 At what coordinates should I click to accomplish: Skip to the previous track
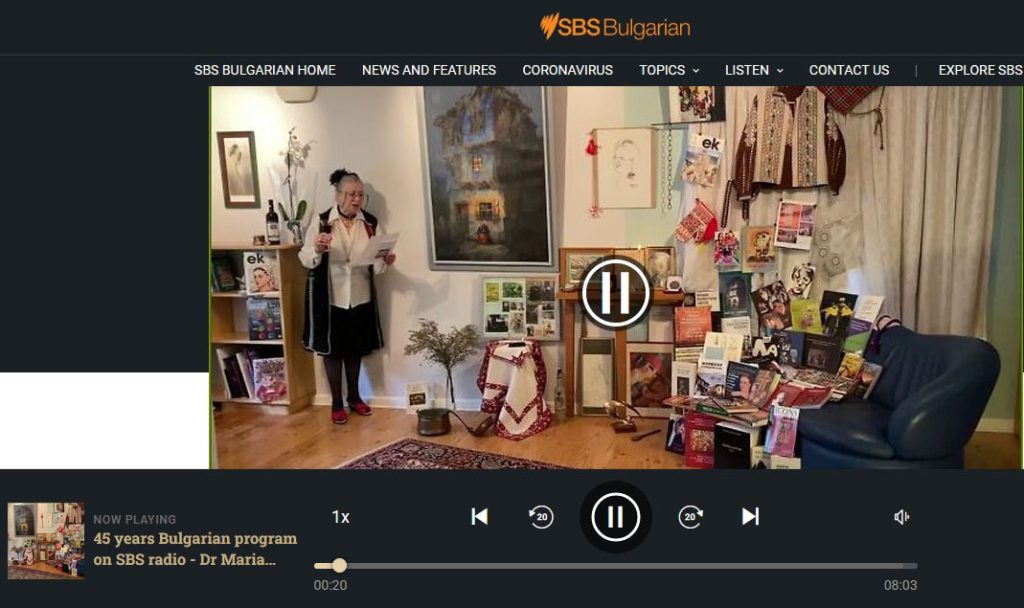(479, 517)
